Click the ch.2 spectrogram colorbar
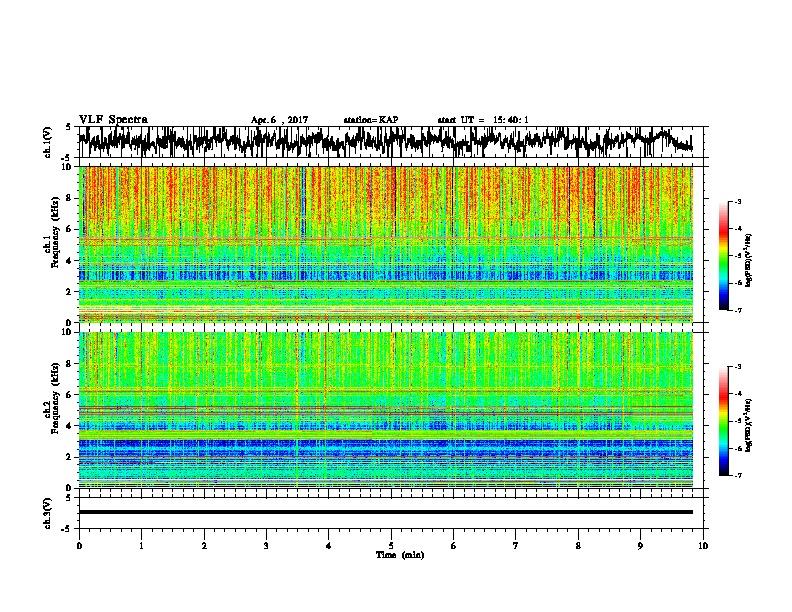Screen dimensions: 792x612 pos(723,421)
